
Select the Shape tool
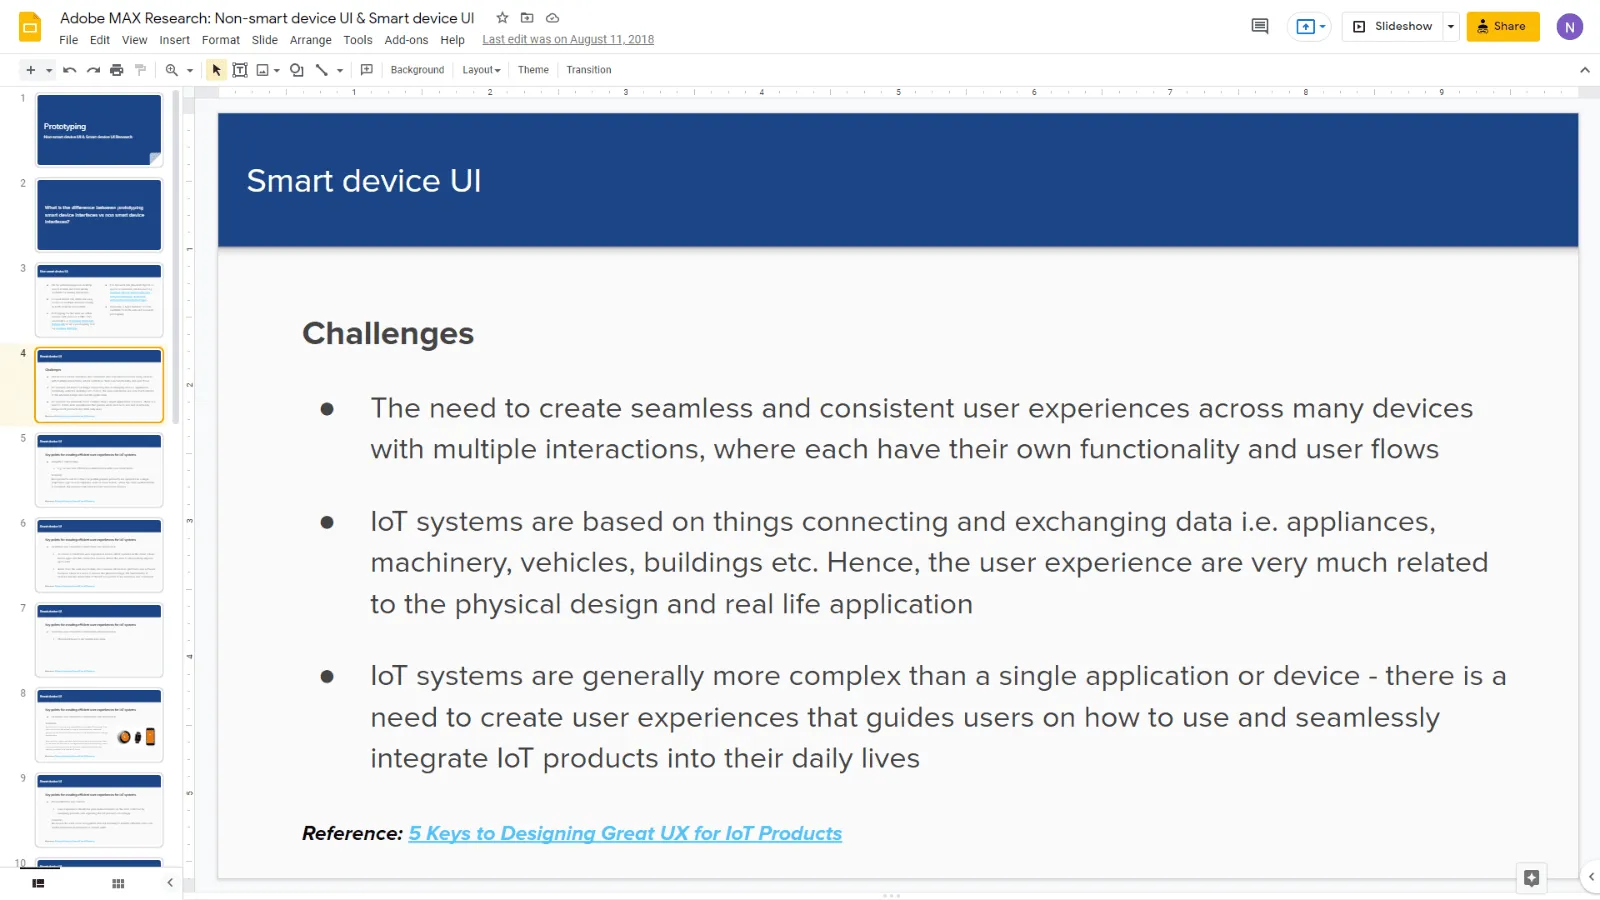click(297, 70)
